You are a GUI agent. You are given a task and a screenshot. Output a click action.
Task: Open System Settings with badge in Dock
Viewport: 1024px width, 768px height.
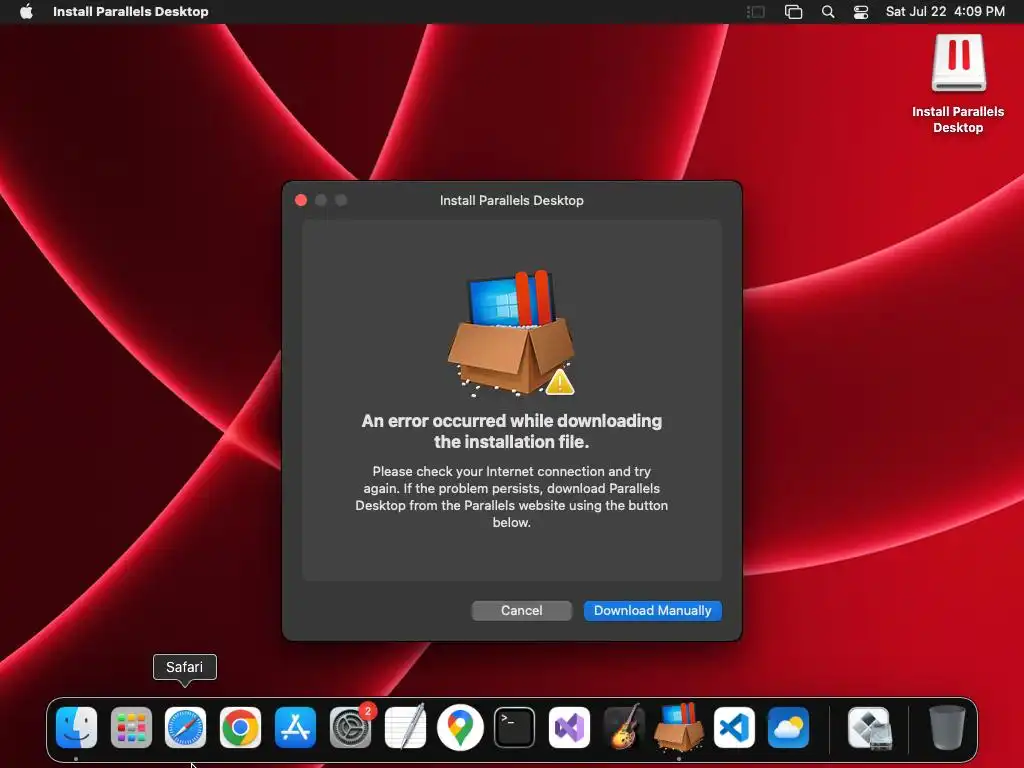click(x=351, y=728)
